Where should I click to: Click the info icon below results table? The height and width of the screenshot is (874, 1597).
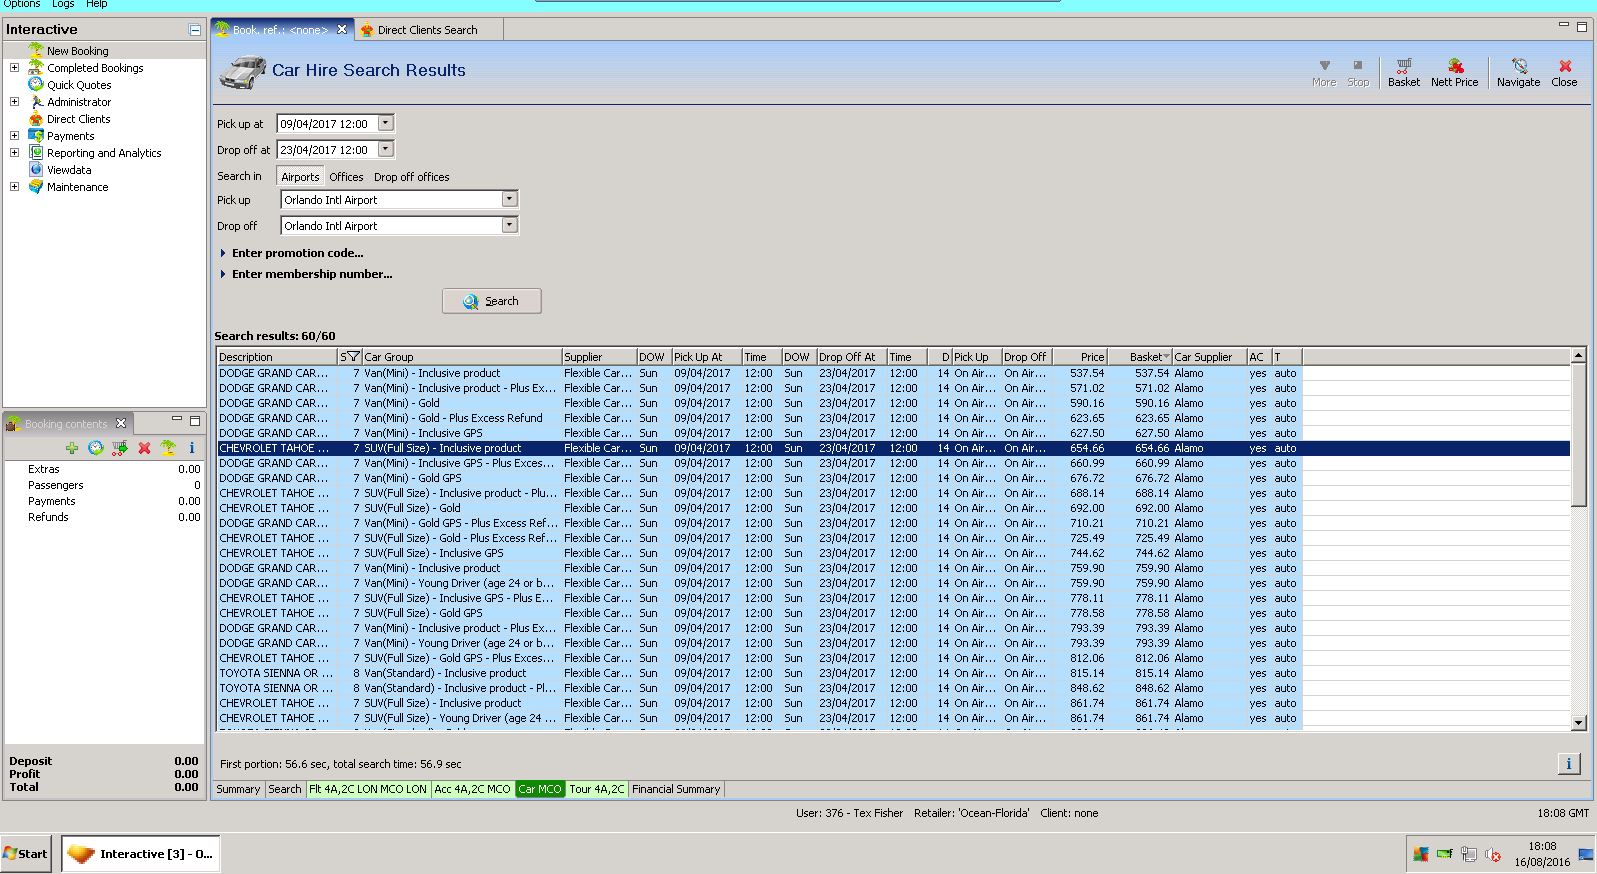[x=1568, y=764]
